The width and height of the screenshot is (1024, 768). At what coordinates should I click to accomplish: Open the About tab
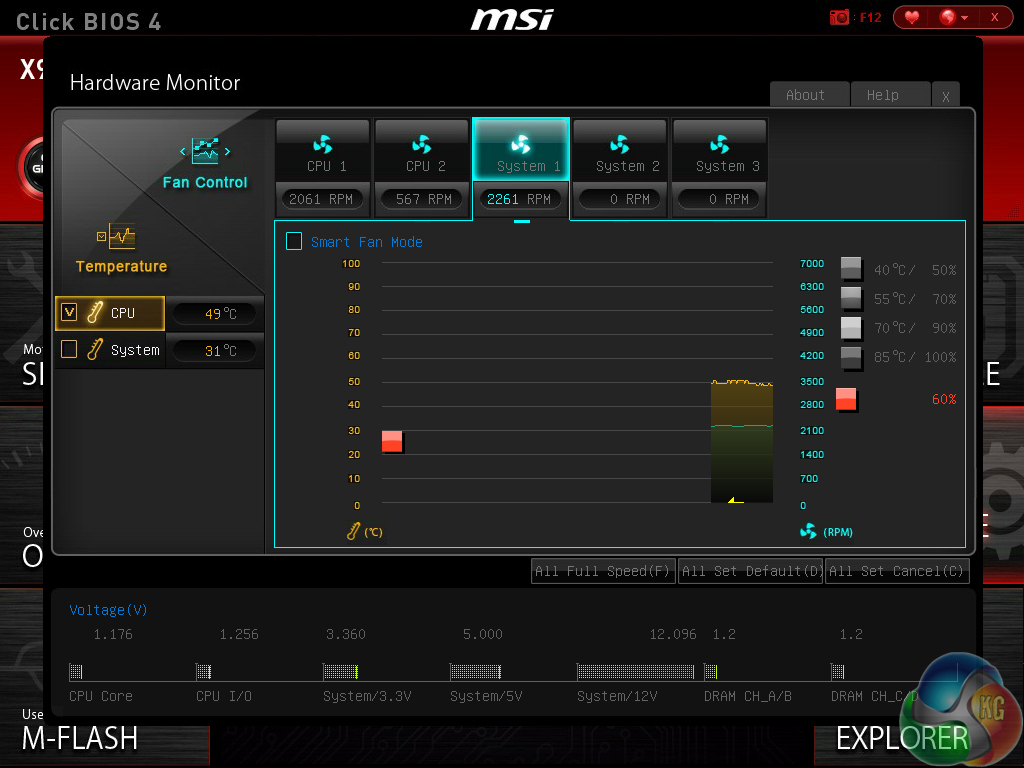[809, 95]
